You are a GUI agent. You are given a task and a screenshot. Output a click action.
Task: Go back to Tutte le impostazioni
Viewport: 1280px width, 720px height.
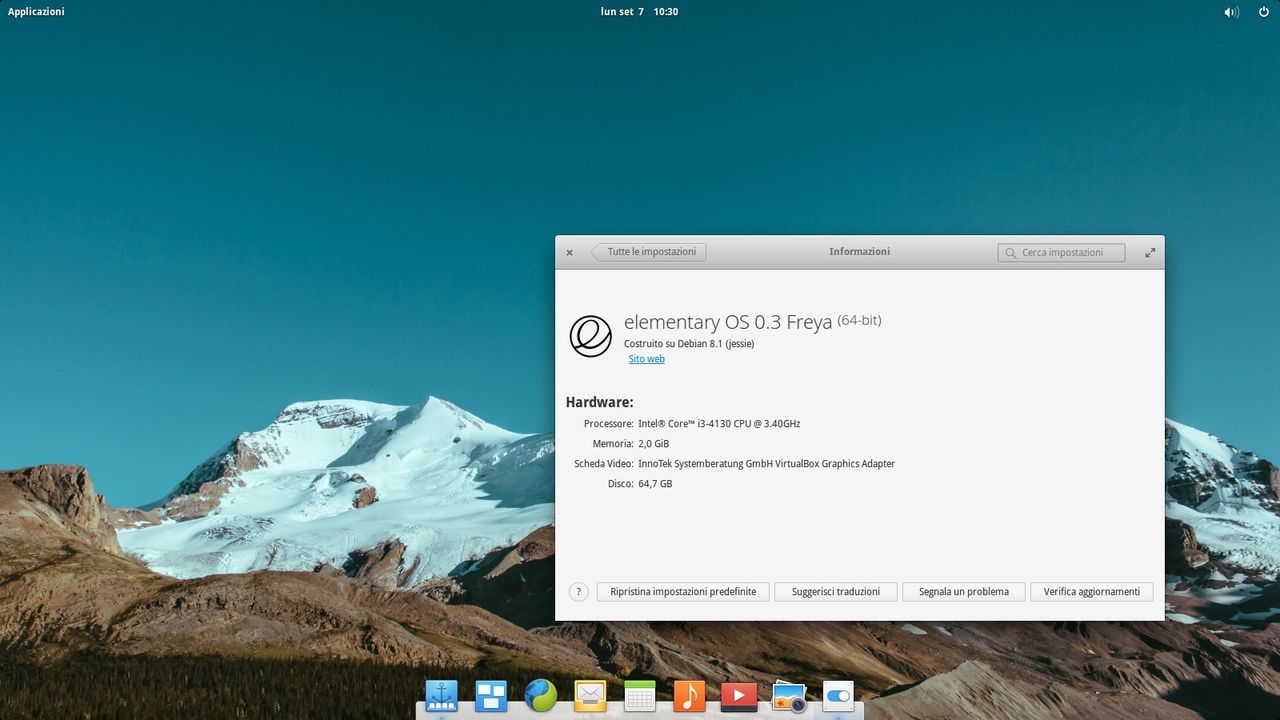click(x=650, y=252)
